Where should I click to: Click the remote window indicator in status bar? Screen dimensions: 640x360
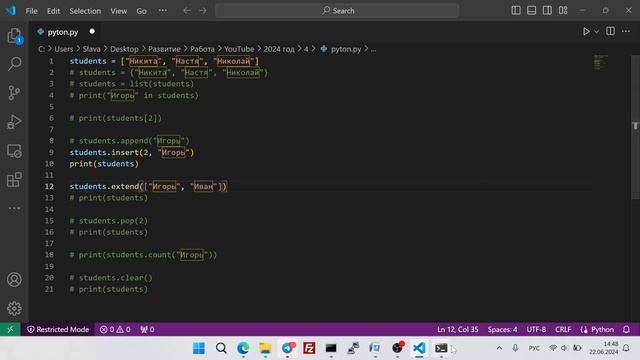tap(10, 329)
